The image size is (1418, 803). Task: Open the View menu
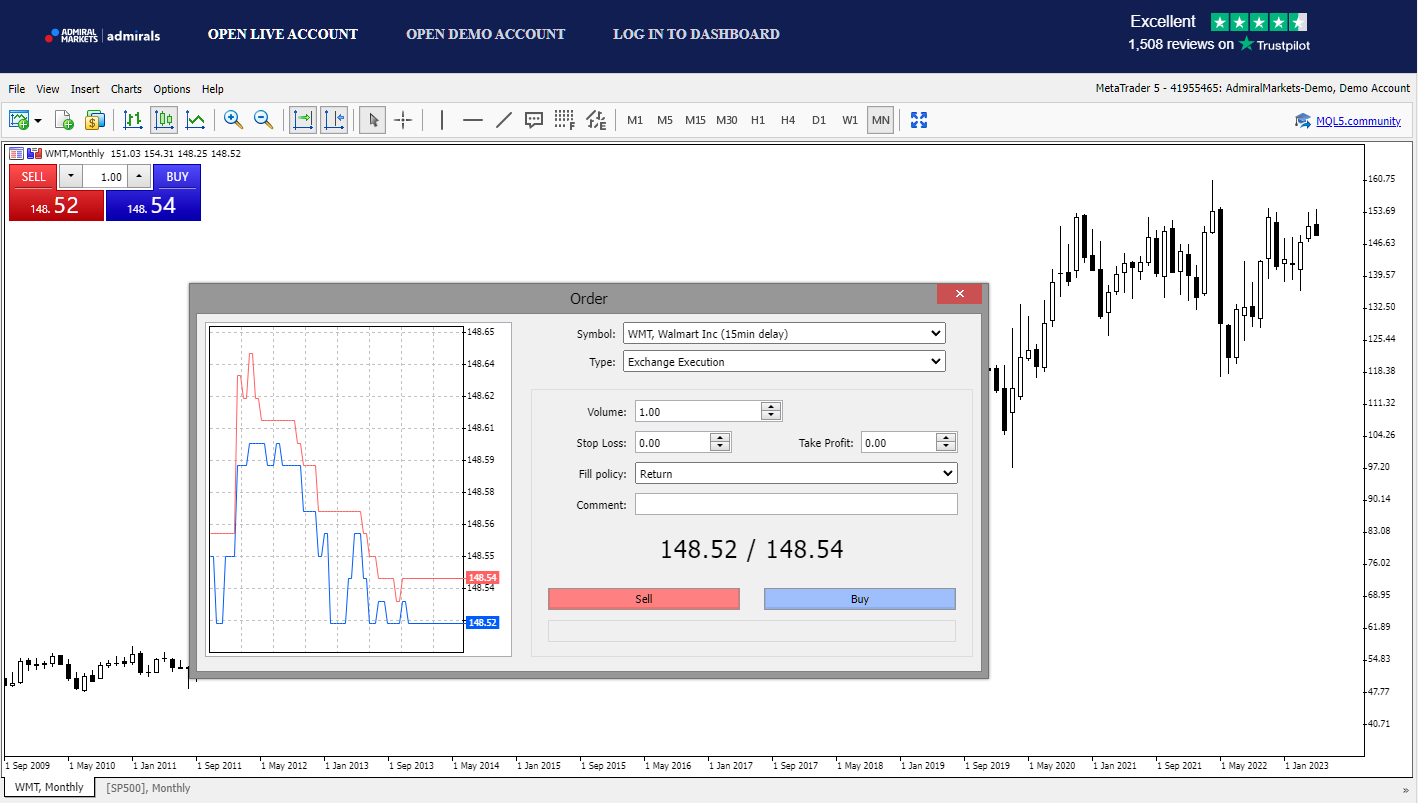click(x=48, y=89)
